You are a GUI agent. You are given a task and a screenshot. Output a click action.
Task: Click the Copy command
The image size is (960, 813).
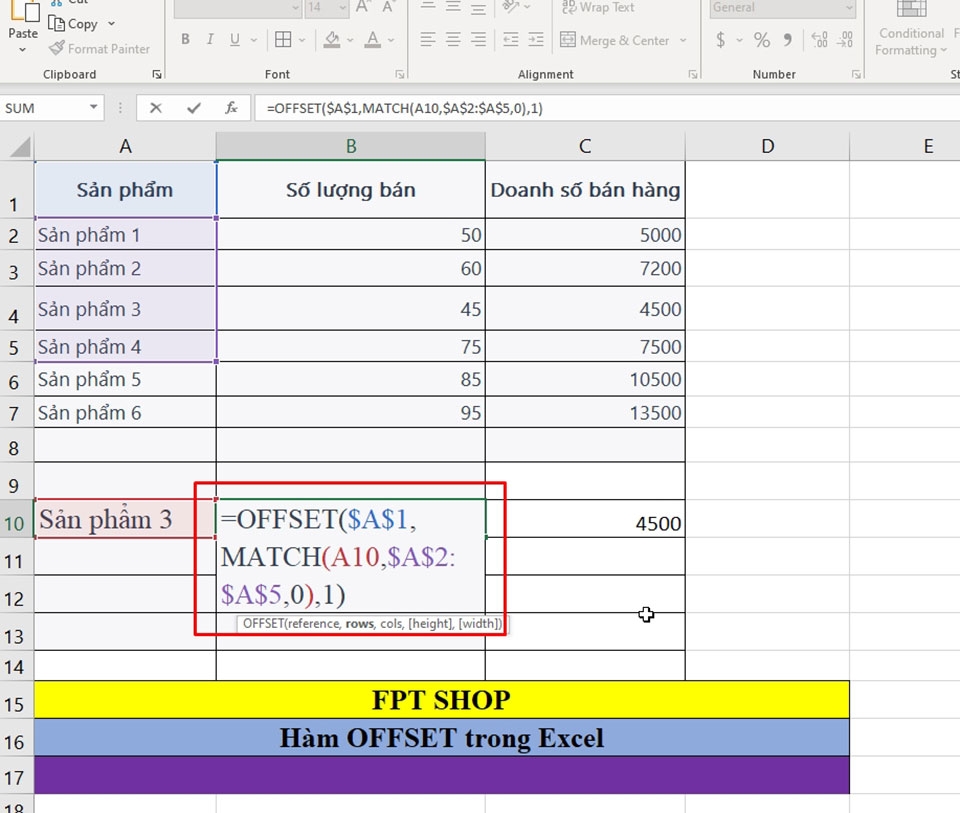point(73,24)
